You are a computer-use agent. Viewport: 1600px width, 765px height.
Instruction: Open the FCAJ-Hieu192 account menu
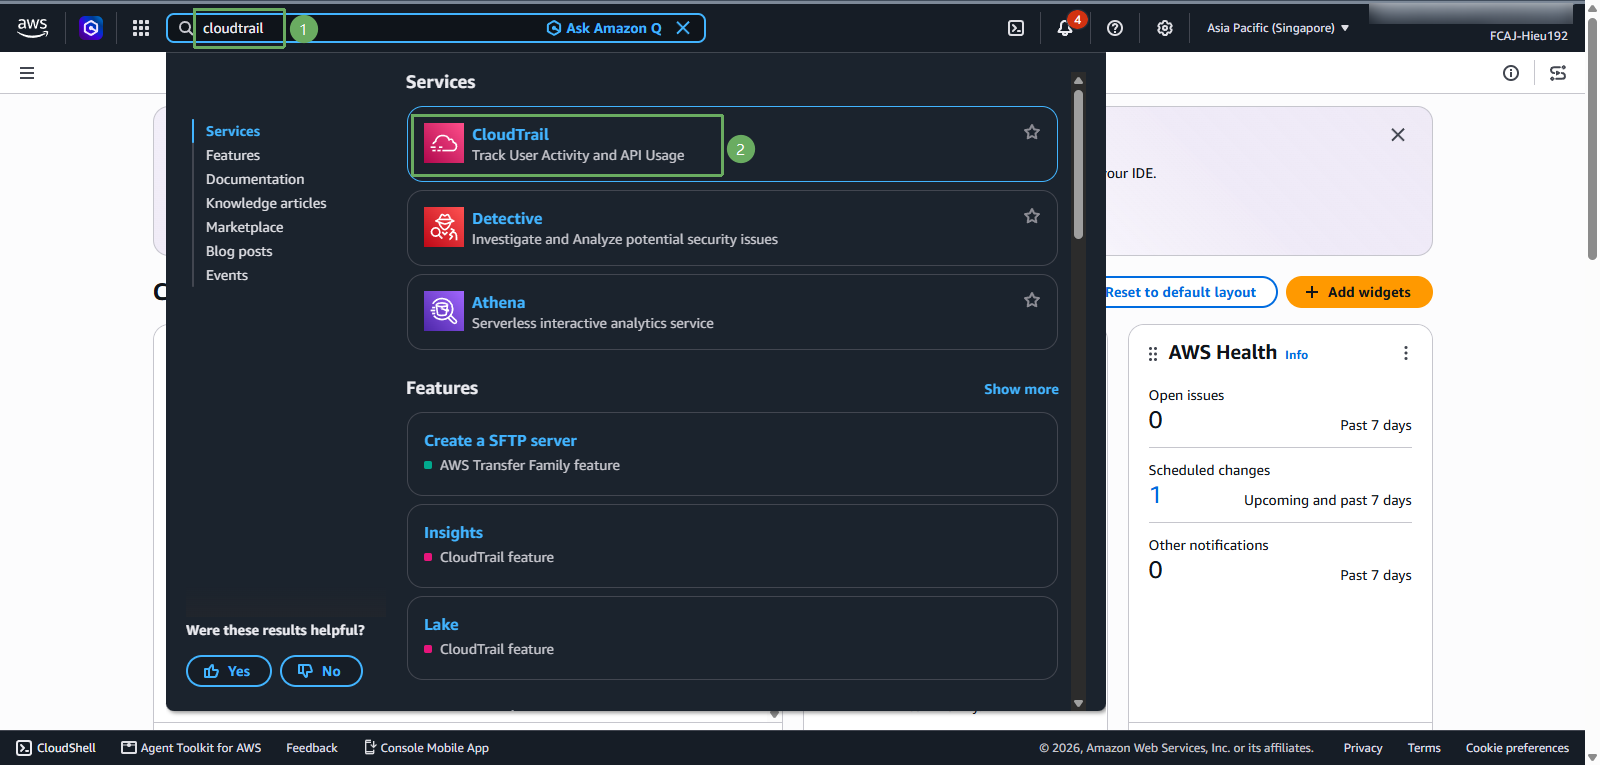pos(1528,36)
